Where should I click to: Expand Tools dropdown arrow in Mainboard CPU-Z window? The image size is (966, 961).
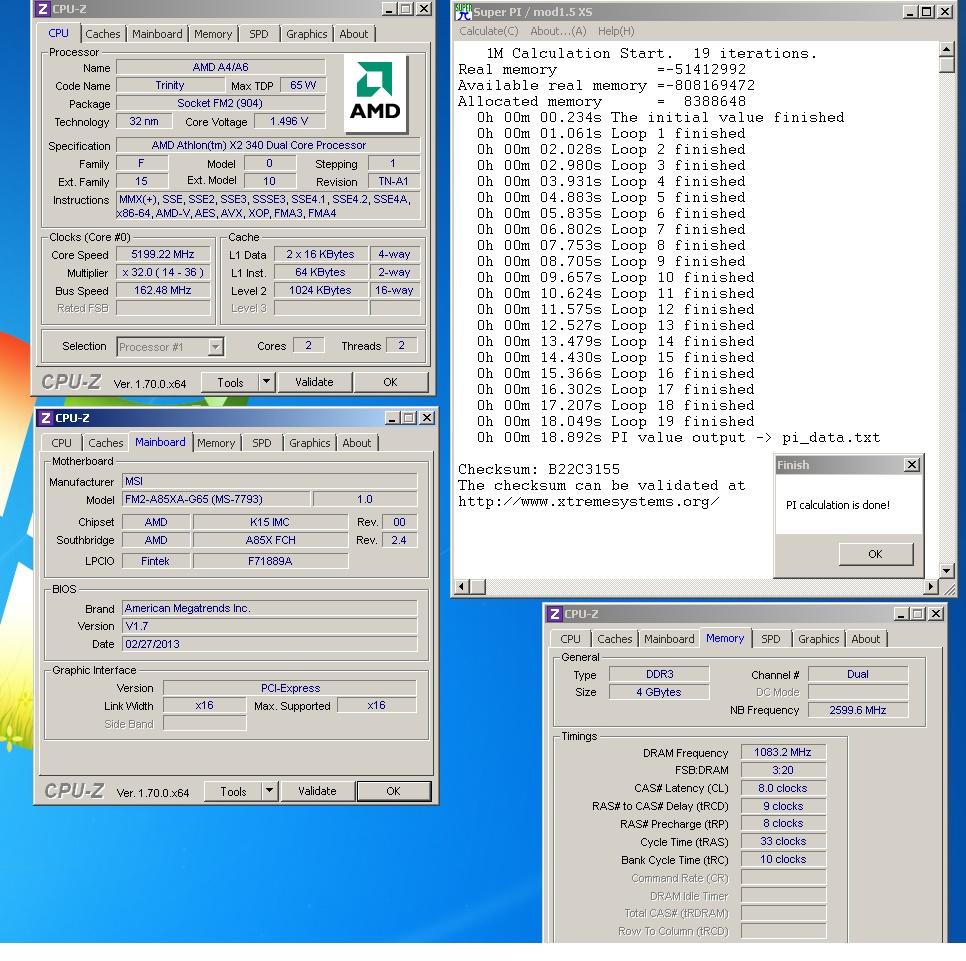click(x=269, y=791)
